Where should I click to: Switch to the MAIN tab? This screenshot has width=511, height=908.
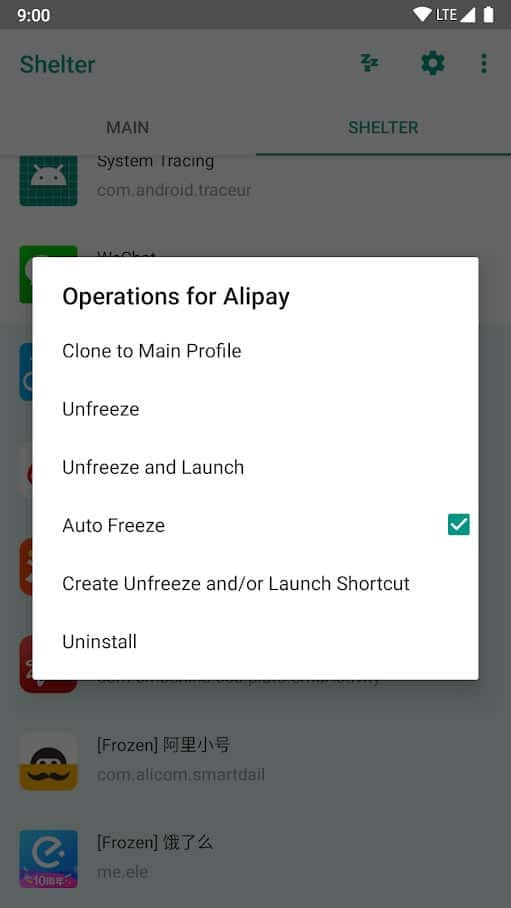point(127,127)
